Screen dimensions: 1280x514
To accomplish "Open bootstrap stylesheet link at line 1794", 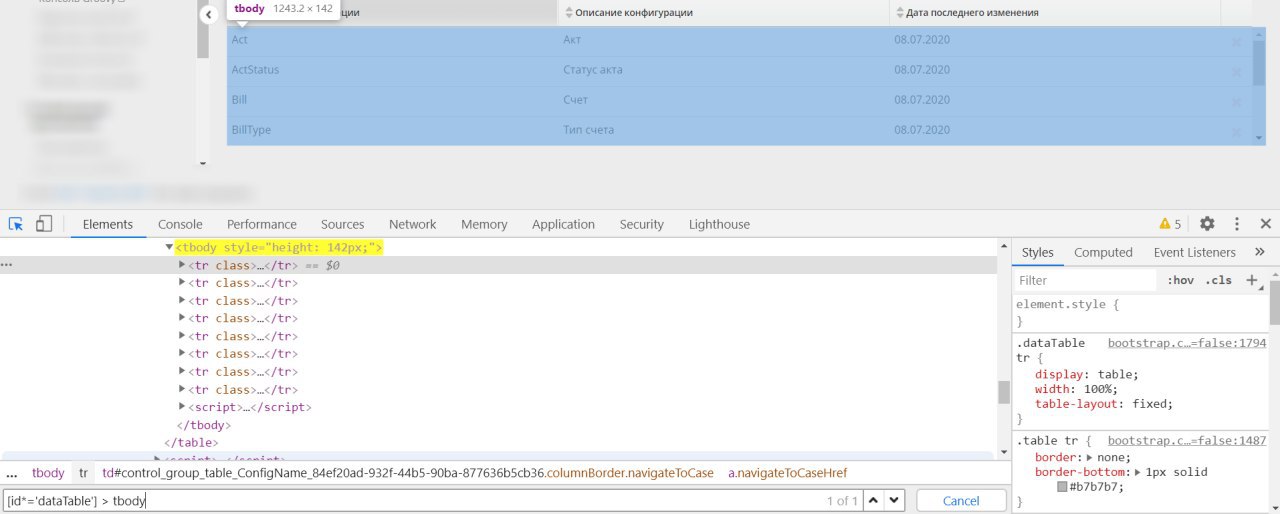I will click(1187, 343).
